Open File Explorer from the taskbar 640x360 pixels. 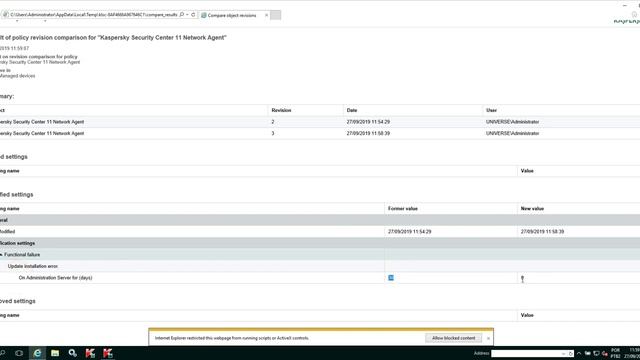click(x=55, y=353)
